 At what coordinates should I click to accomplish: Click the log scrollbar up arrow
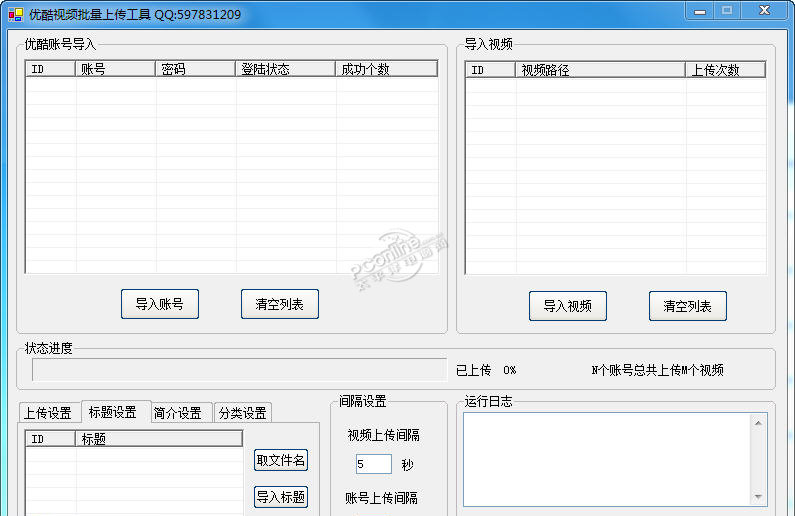pos(758,423)
